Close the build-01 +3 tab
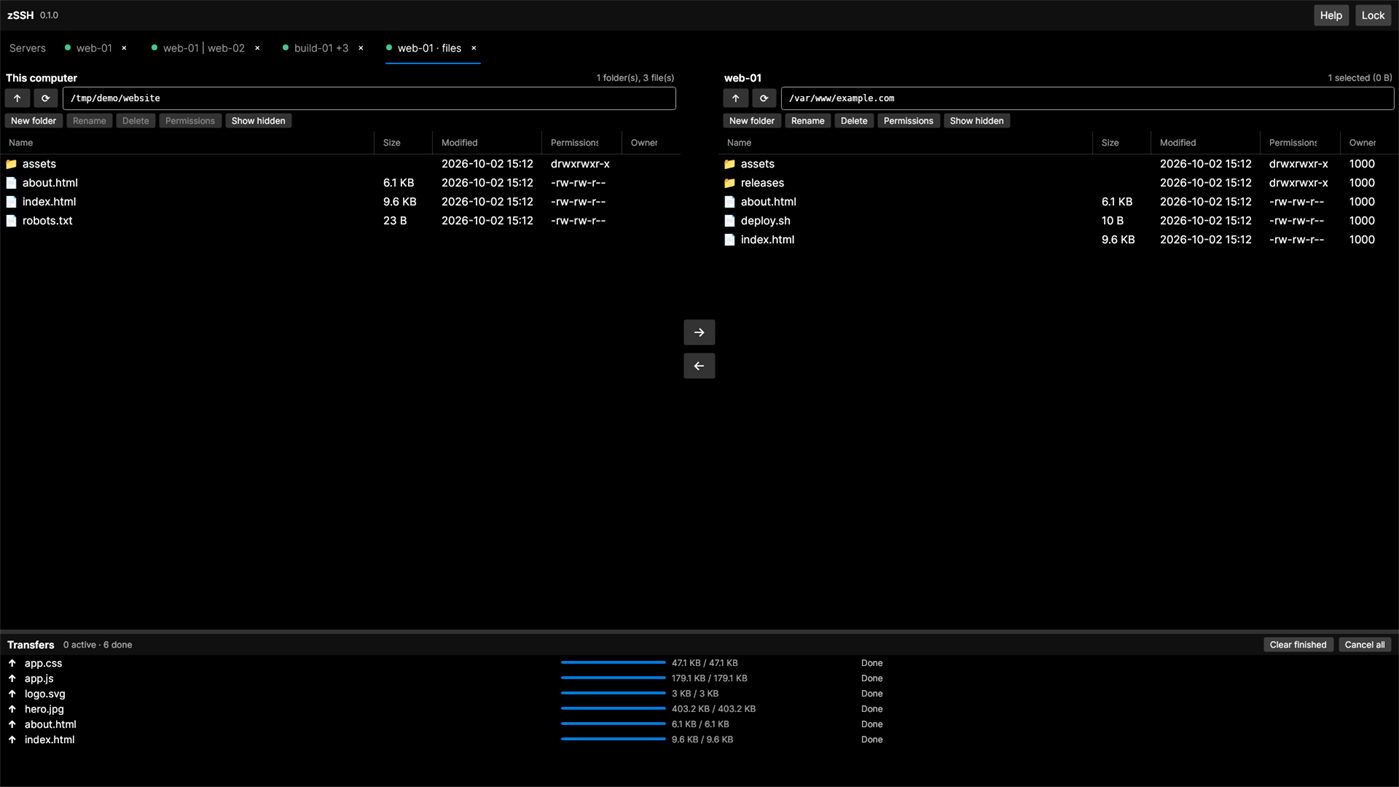The image size is (1399, 787). pyautogui.click(x=361, y=48)
